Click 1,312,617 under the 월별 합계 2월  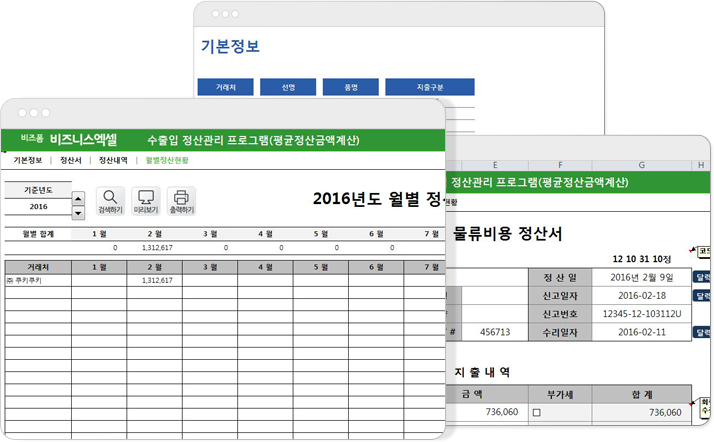pos(157,248)
